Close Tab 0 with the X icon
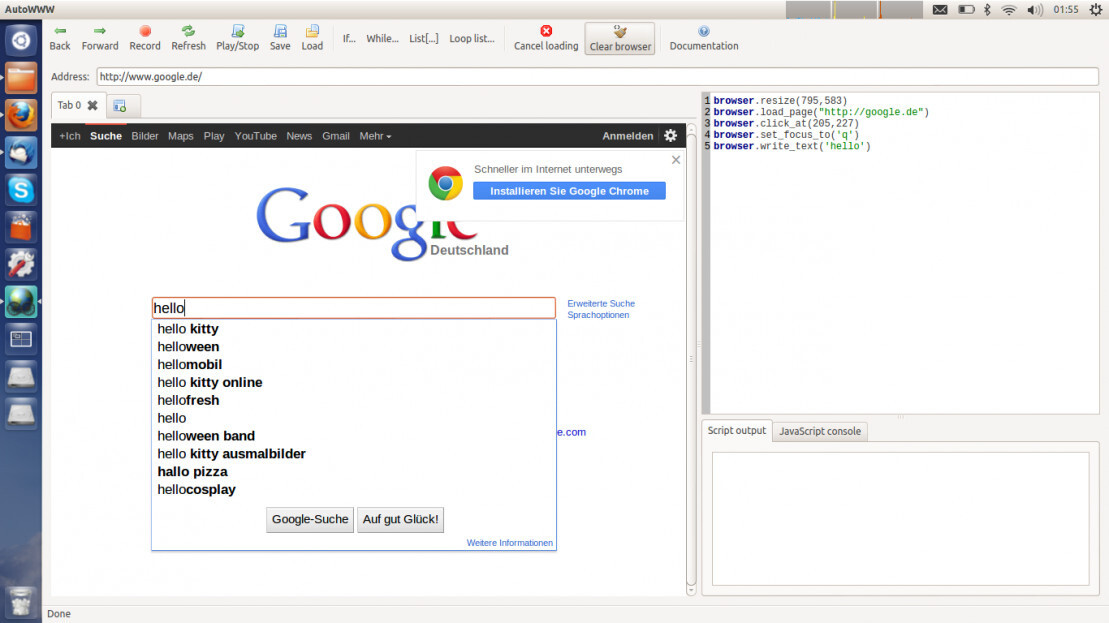 (x=93, y=105)
